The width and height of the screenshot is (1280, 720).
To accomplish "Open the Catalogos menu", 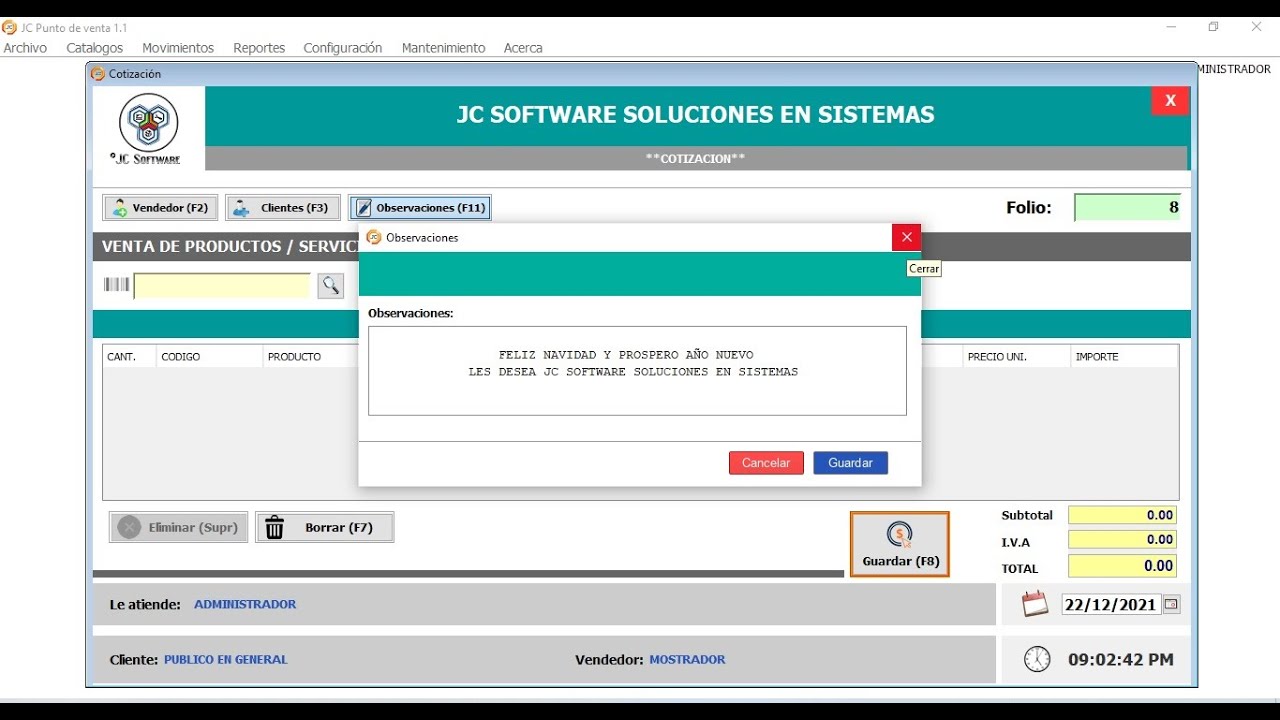I will point(95,48).
